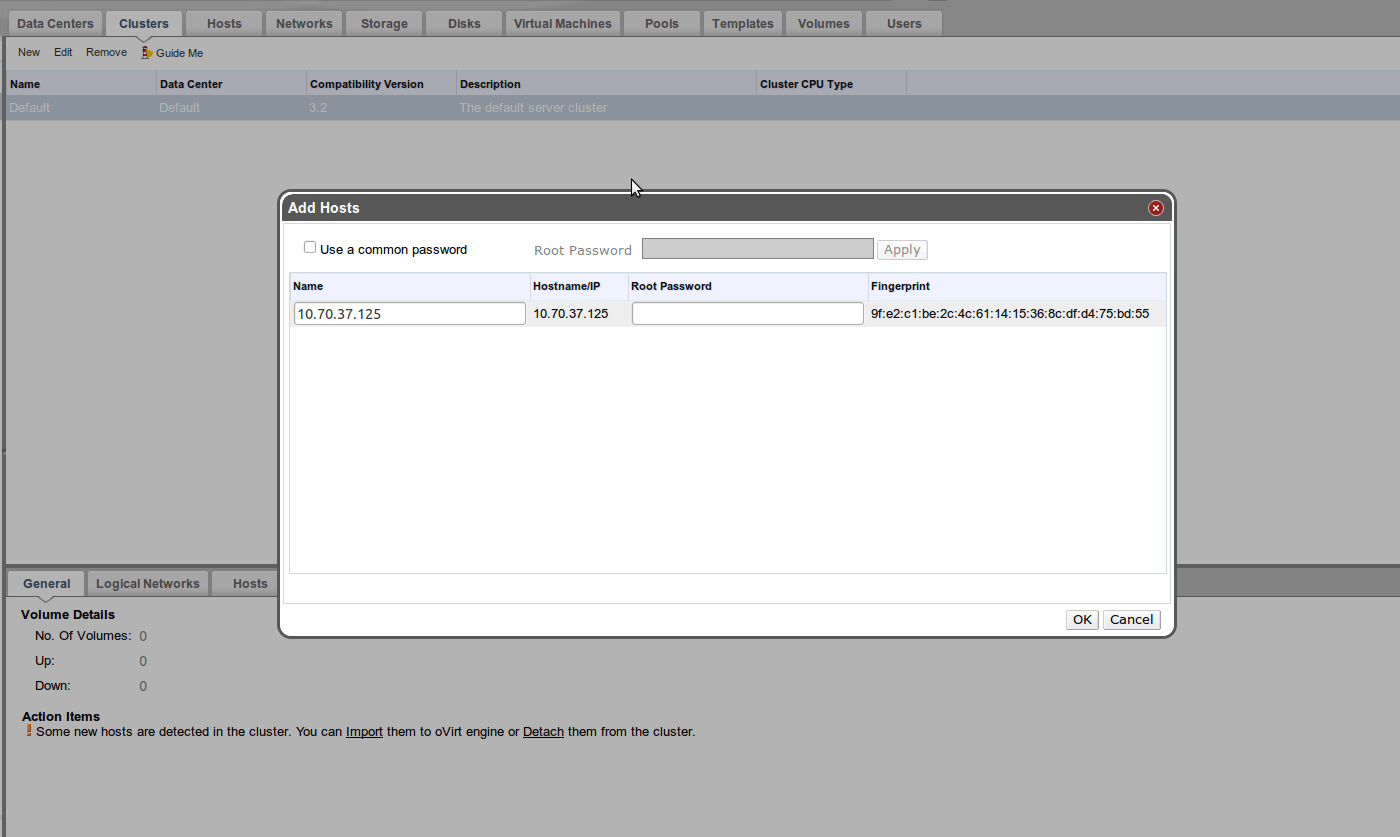Viewport: 1400px width, 837px height.
Task: Click New in the clusters toolbar
Action: point(29,52)
